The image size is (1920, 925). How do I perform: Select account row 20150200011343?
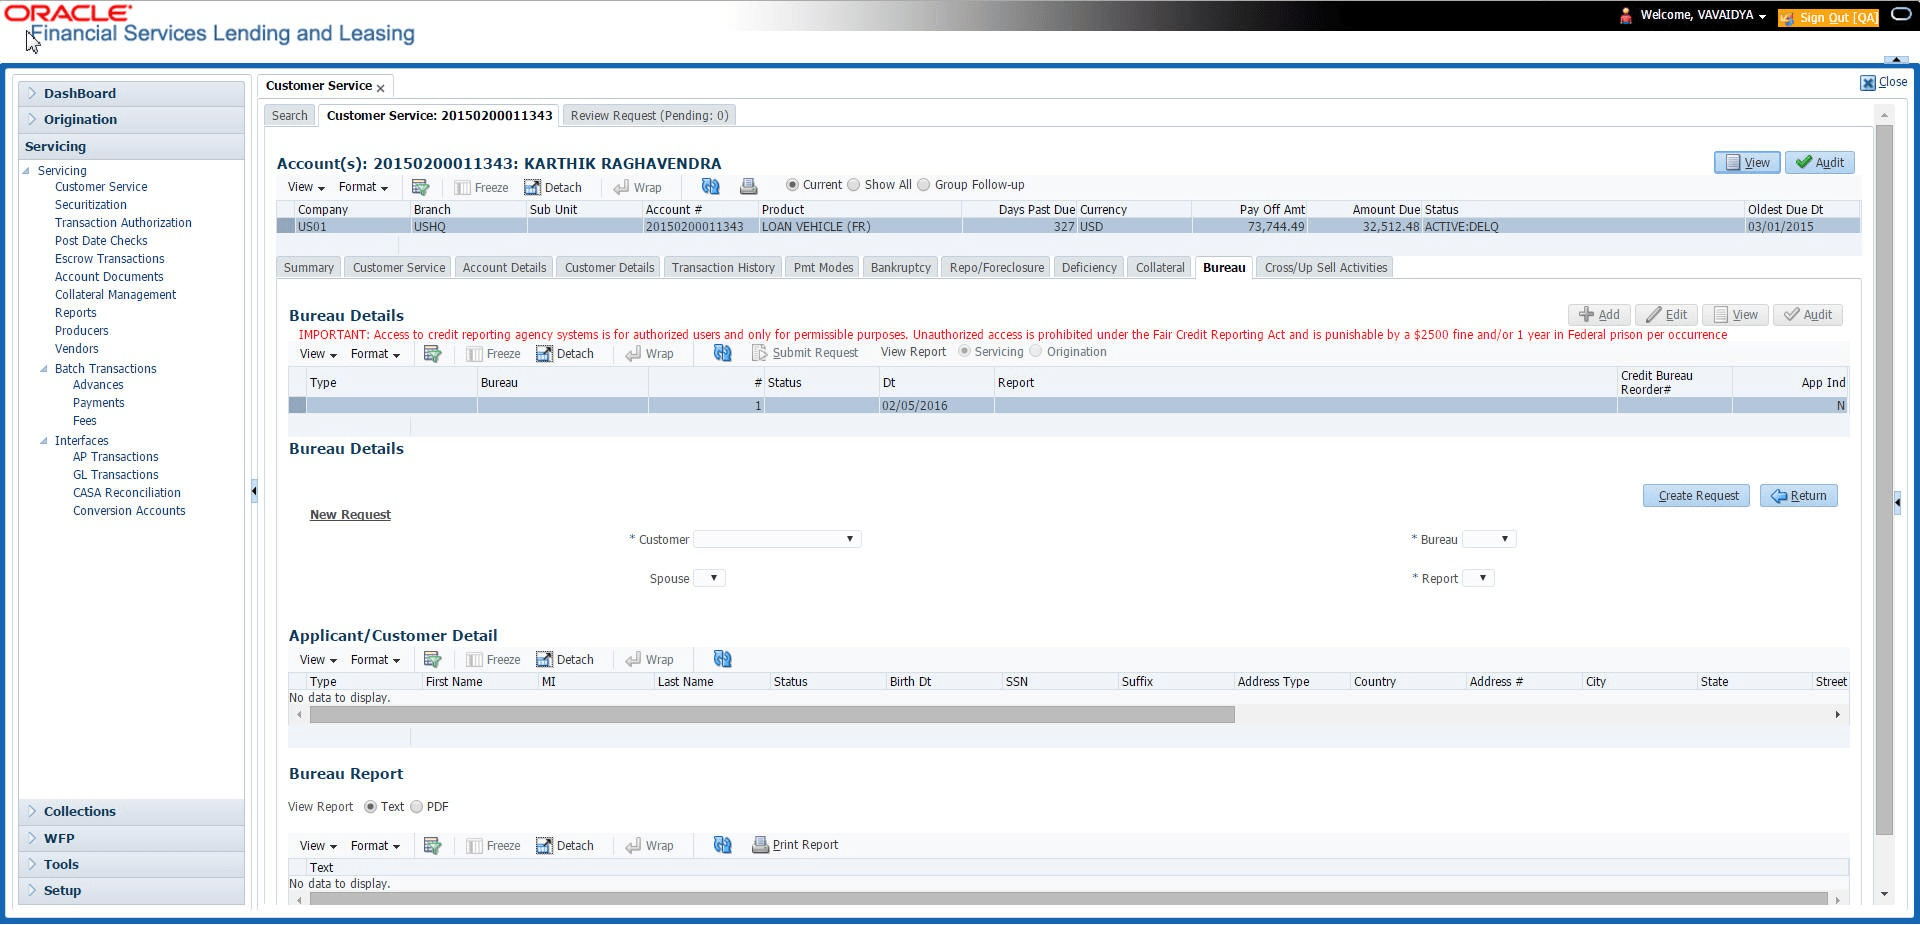coord(1068,227)
